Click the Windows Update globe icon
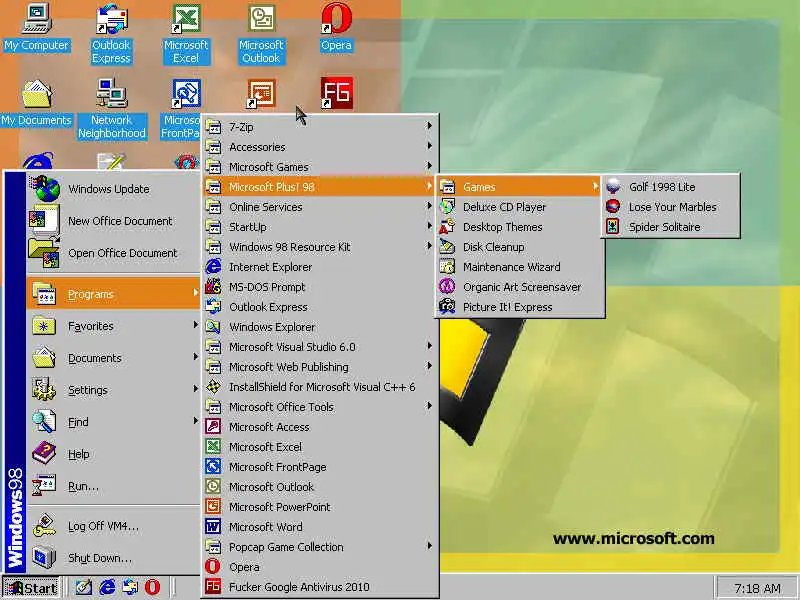800x600 pixels. point(46,188)
